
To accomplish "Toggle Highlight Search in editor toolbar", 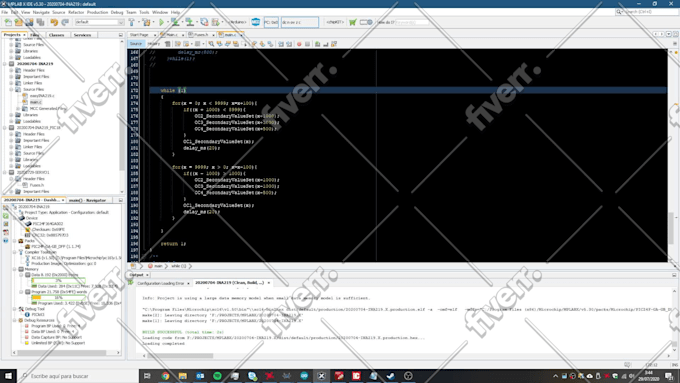I will tap(235, 44).
